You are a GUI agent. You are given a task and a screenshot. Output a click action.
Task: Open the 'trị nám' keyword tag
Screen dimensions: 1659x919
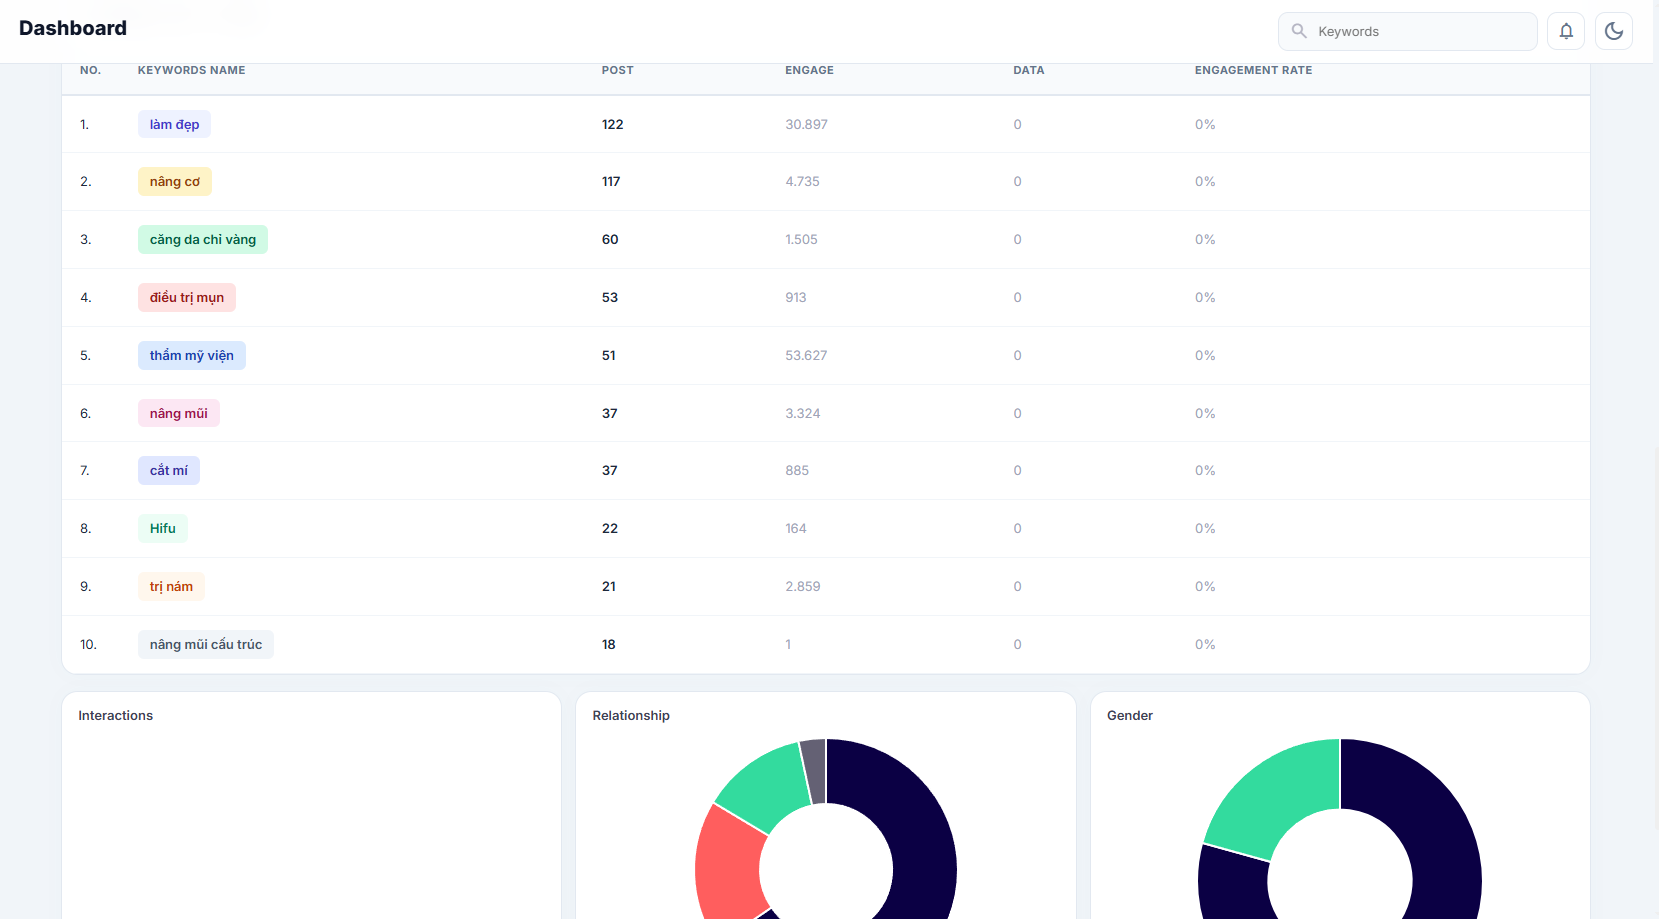pyautogui.click(x=171, y=586)
